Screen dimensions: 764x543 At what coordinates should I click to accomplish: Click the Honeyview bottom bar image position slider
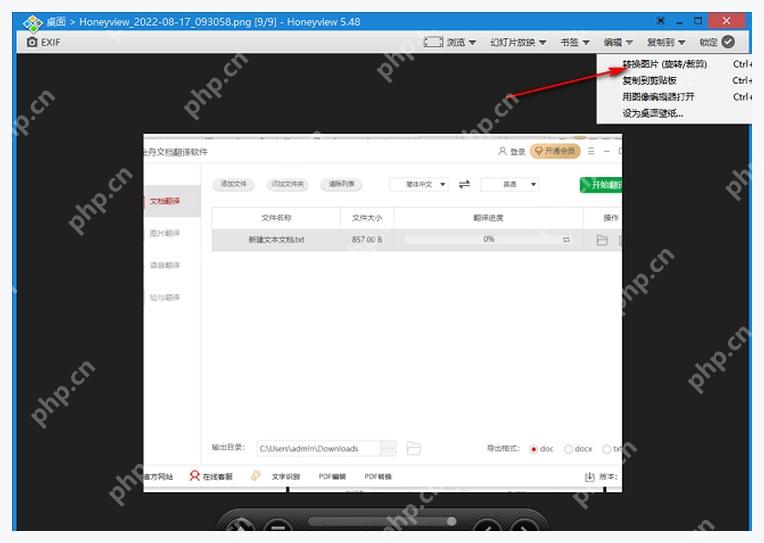click(x=382, y=522)
